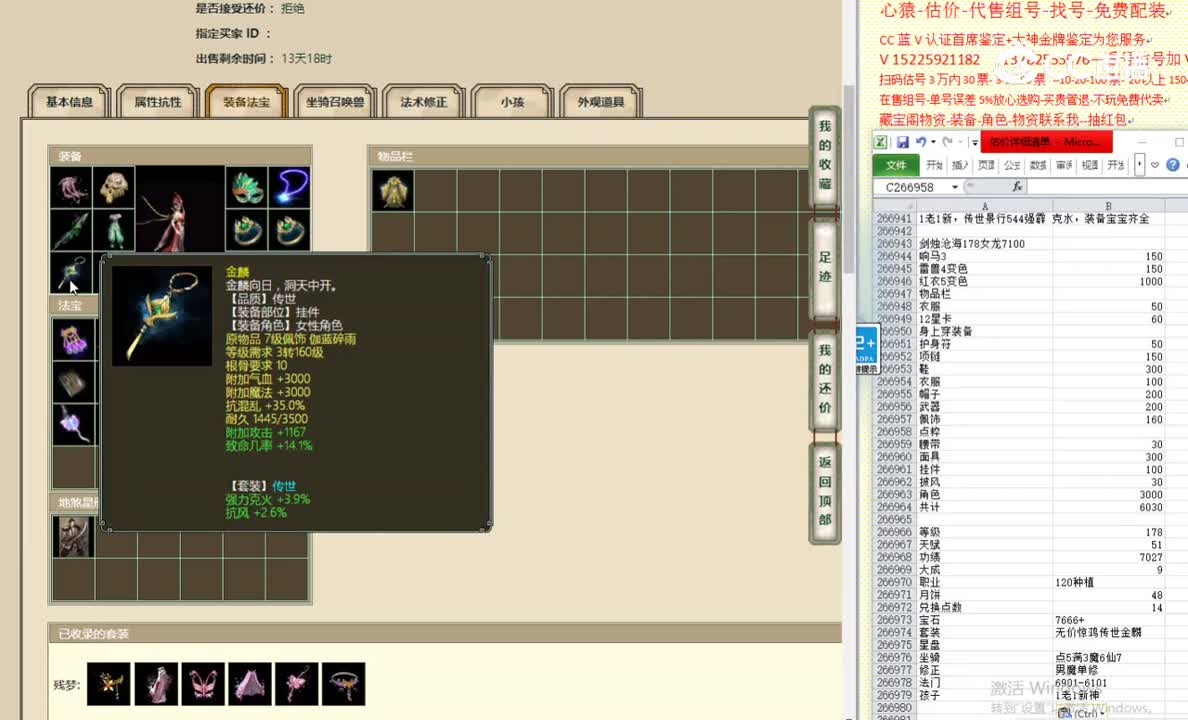
Task: Switch to the 法术修正 tab
Action: (x=424, y=102)
